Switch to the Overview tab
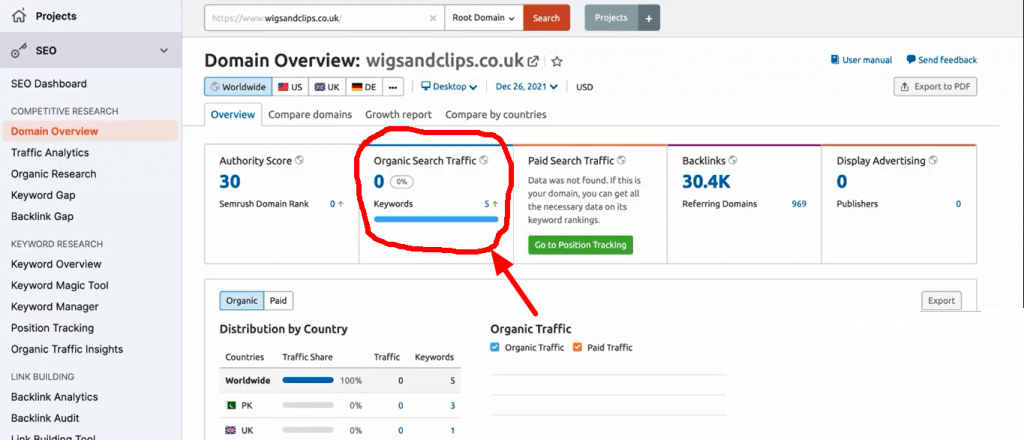Screen dimensions: 1024x440 [x=232, y=114]
